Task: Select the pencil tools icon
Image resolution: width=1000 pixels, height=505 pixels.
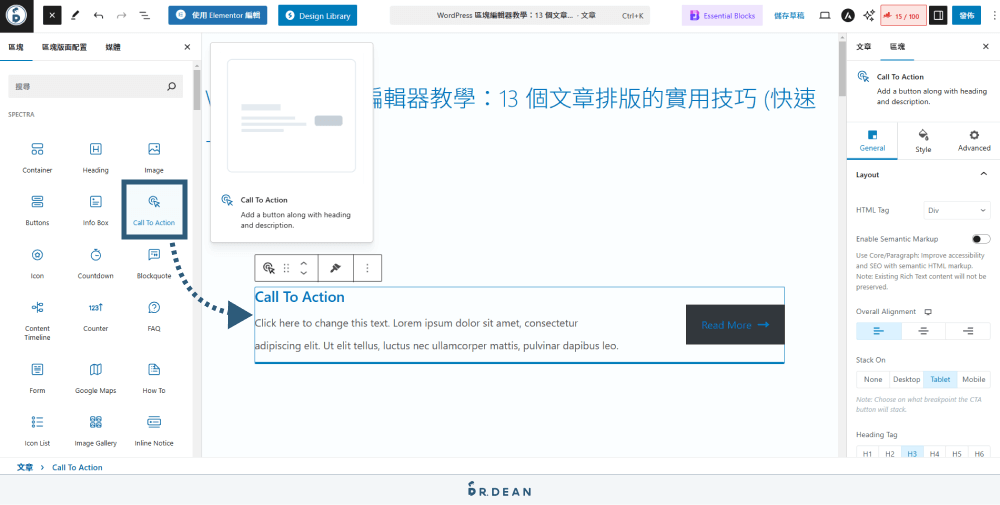Action: [x=75, y=15]
